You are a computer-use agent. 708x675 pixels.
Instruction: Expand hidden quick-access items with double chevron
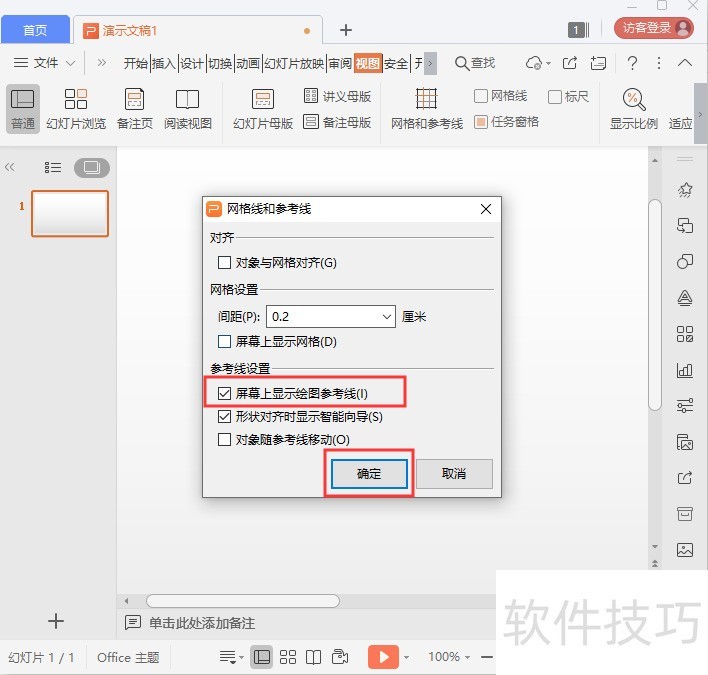[x=102, y=62]
